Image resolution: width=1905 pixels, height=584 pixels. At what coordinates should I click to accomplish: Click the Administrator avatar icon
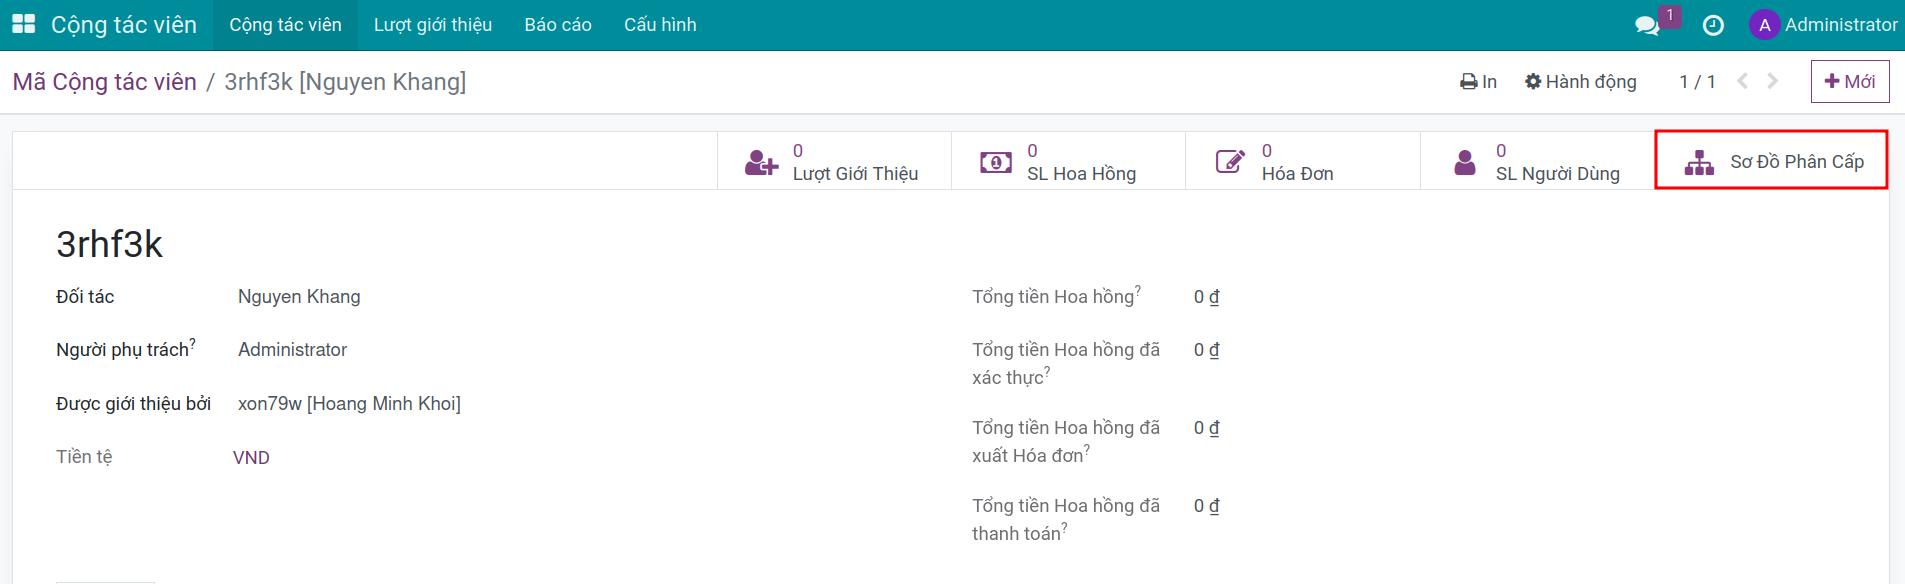click(1764, 25)
